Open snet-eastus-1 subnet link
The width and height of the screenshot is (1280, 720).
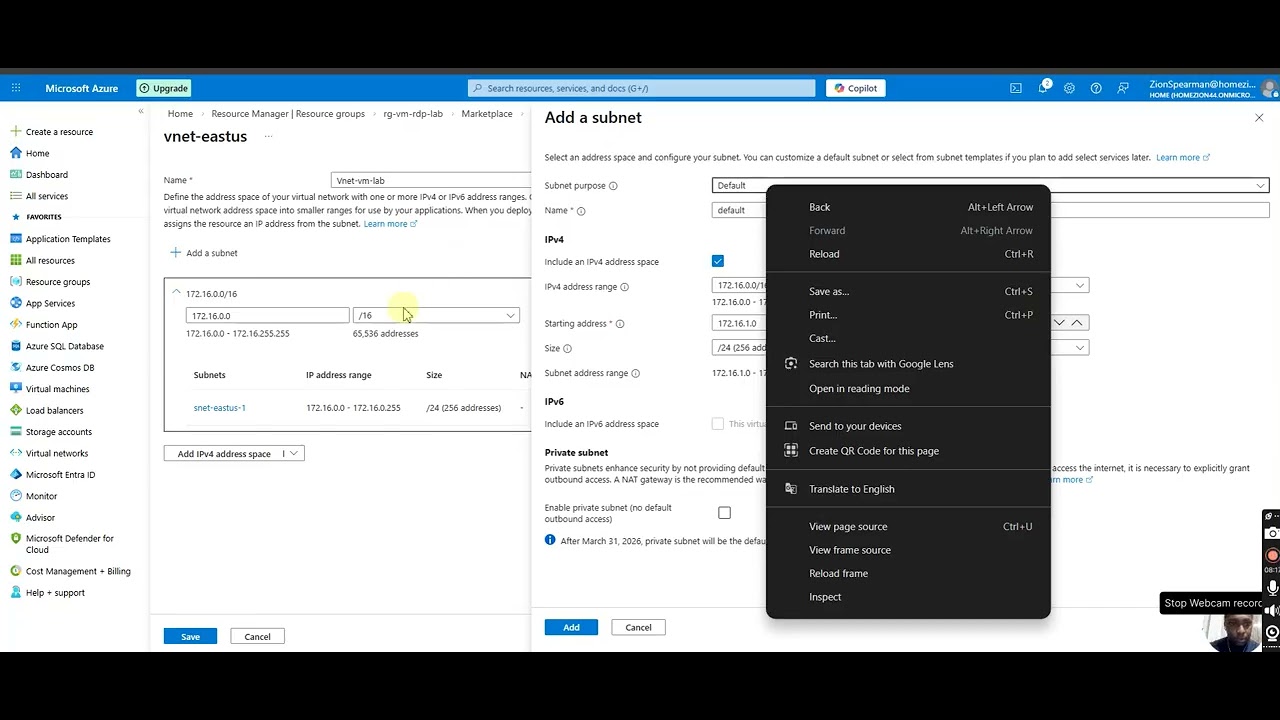220,408
